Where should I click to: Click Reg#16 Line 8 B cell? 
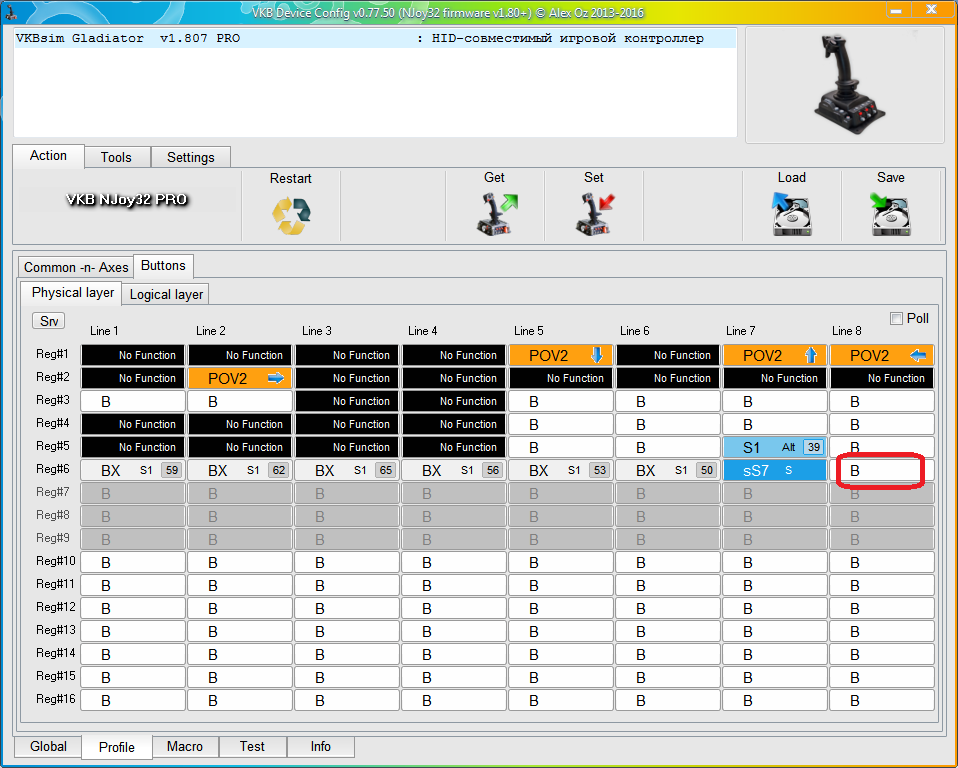pyautogui.click(x=881, y=700)
